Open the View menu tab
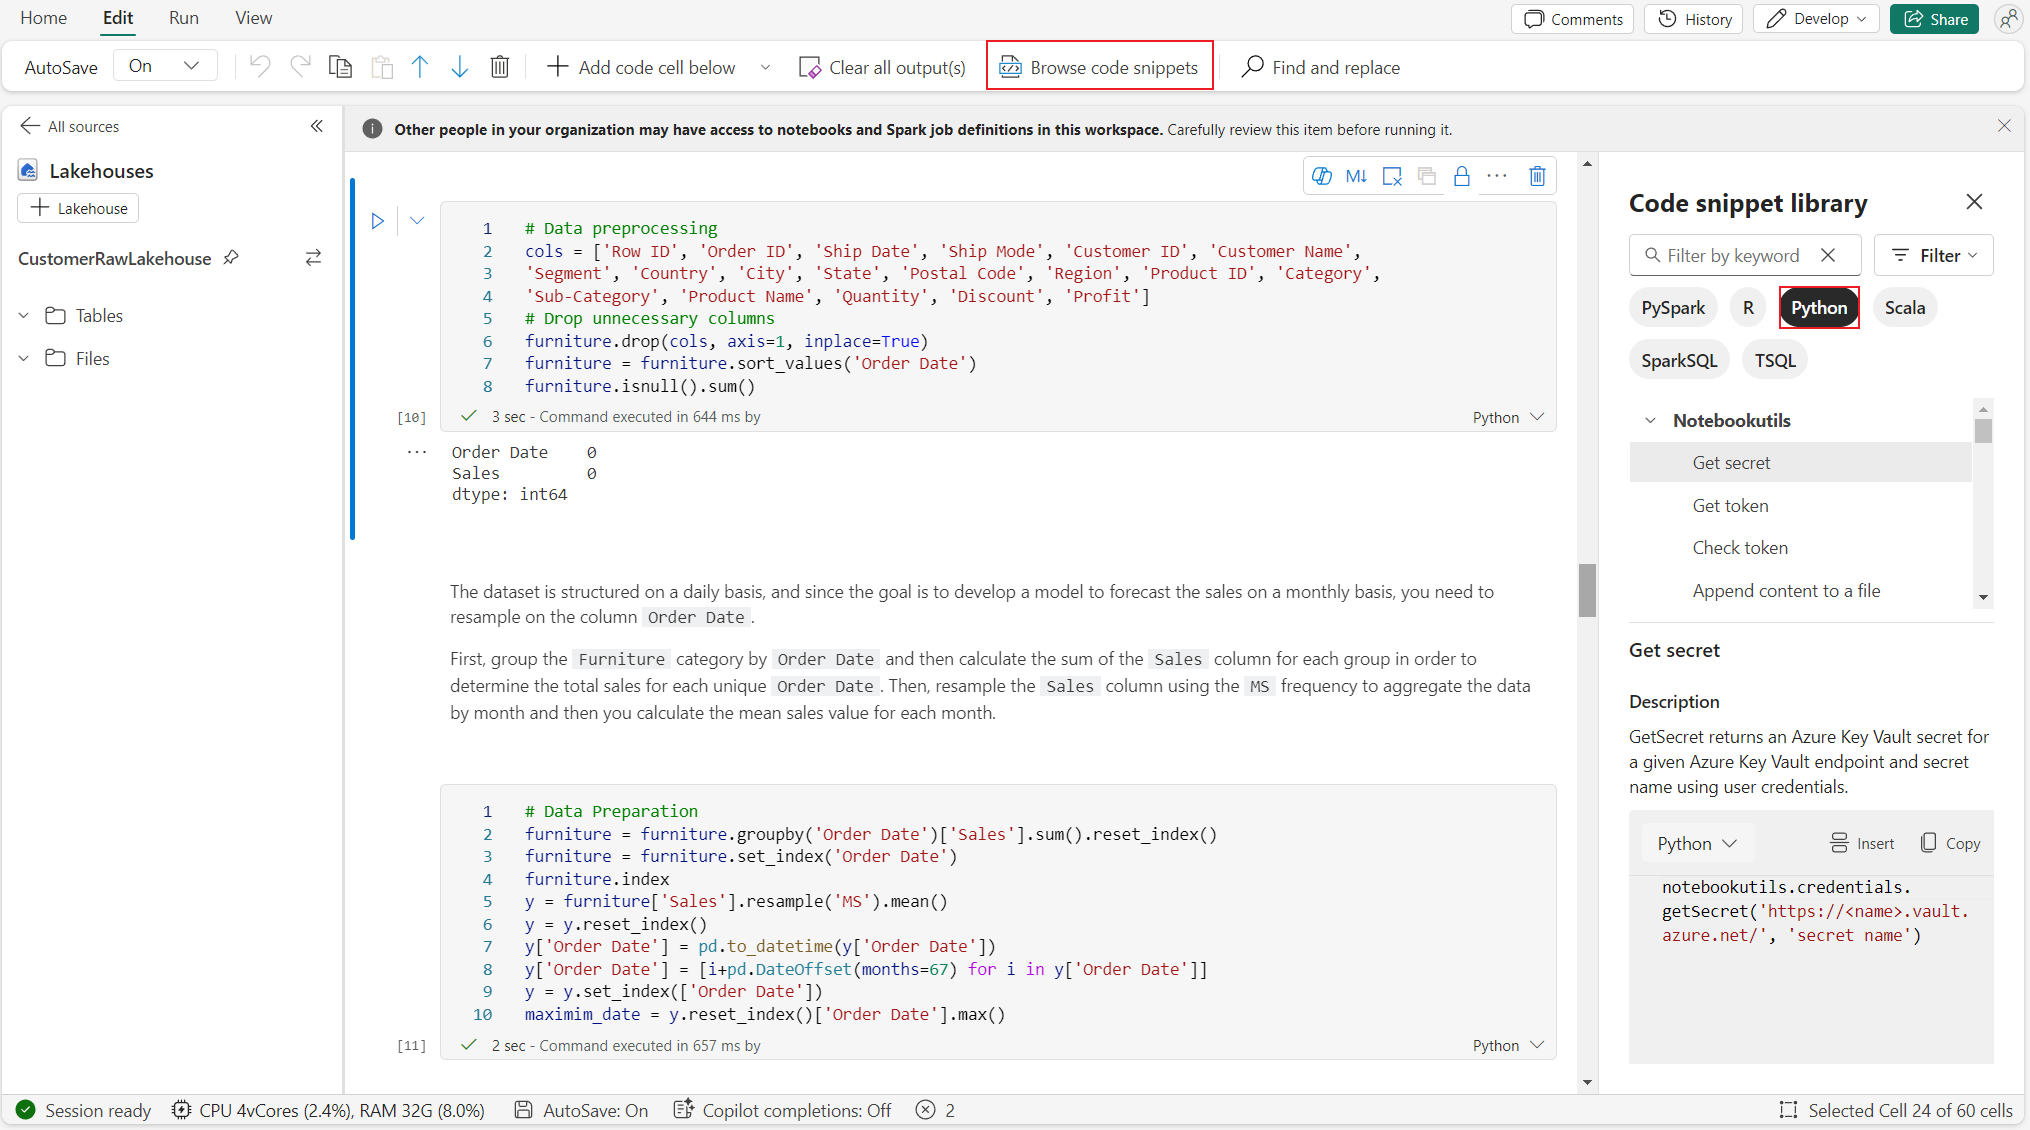This screenshot has width=2030, height=1130. (x=253, y=18)
